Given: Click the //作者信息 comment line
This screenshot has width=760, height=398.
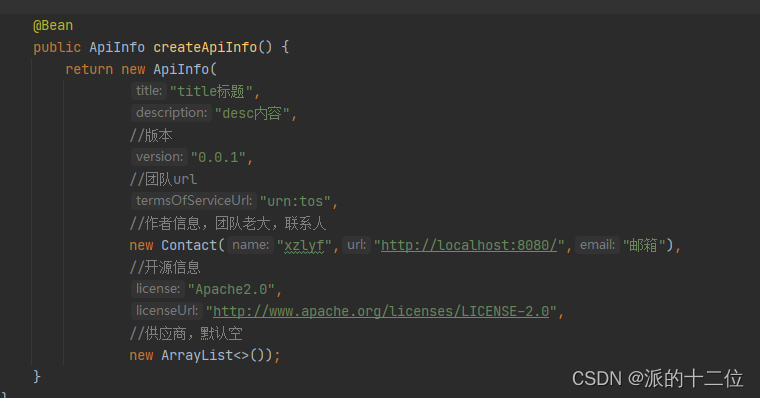Looking at the screenshot, I should 228,223.
